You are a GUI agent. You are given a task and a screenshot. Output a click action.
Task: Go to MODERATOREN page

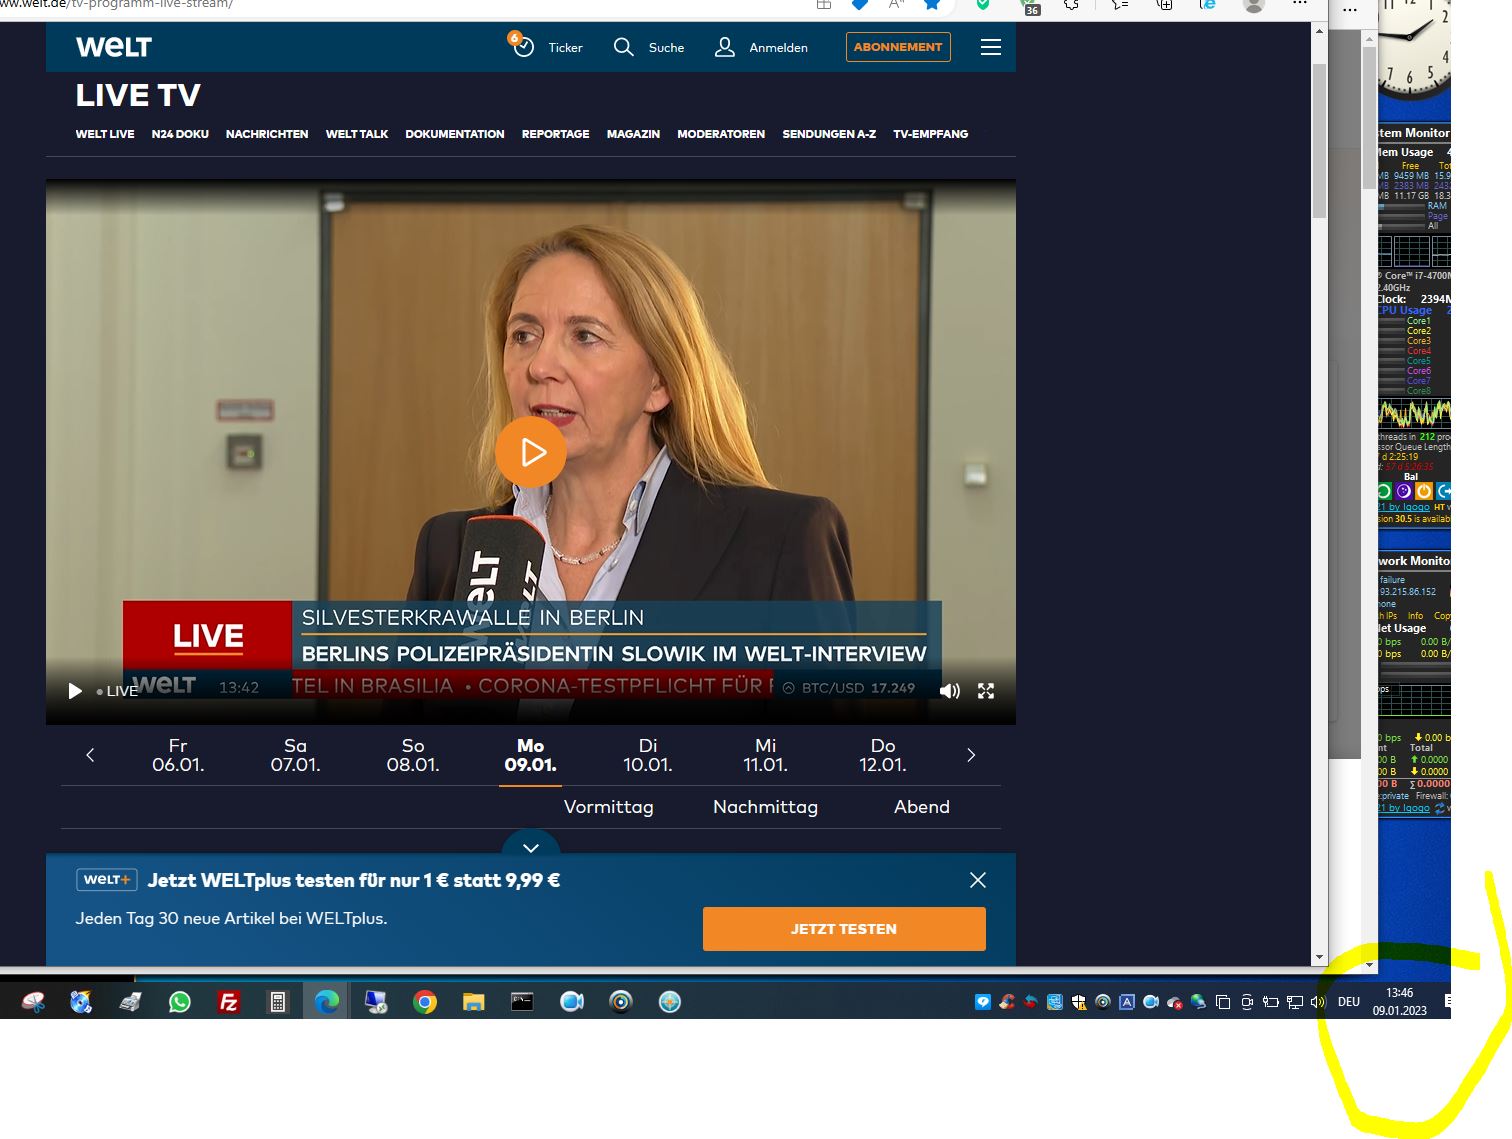click(721, 134)
